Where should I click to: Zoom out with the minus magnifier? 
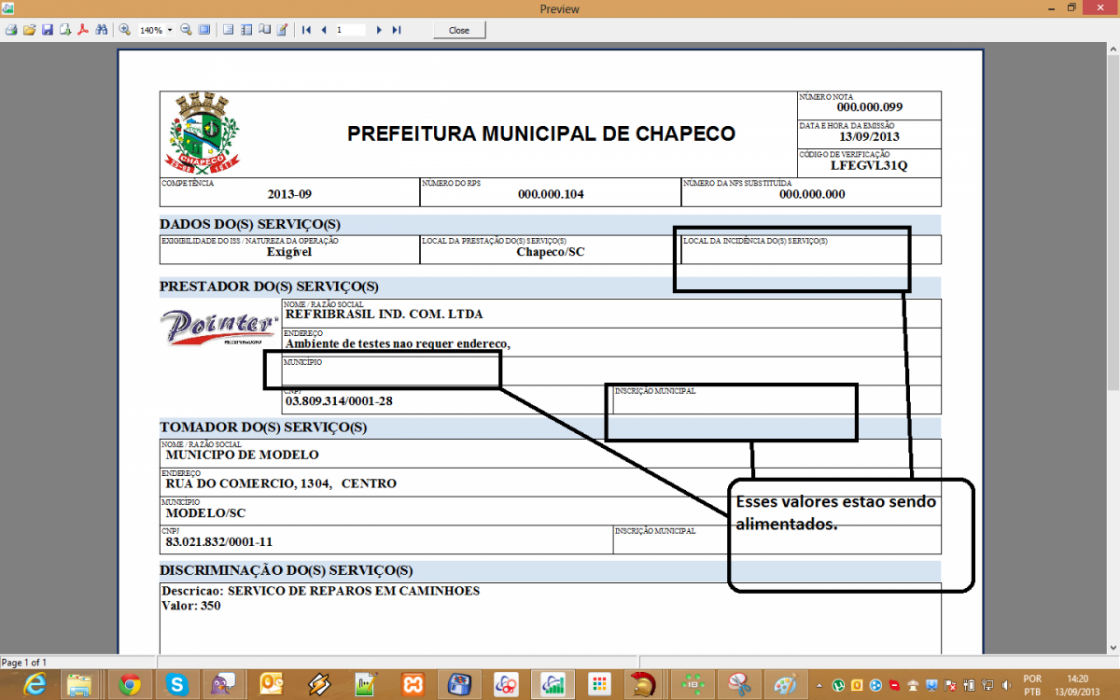click(x=186, y=30)
